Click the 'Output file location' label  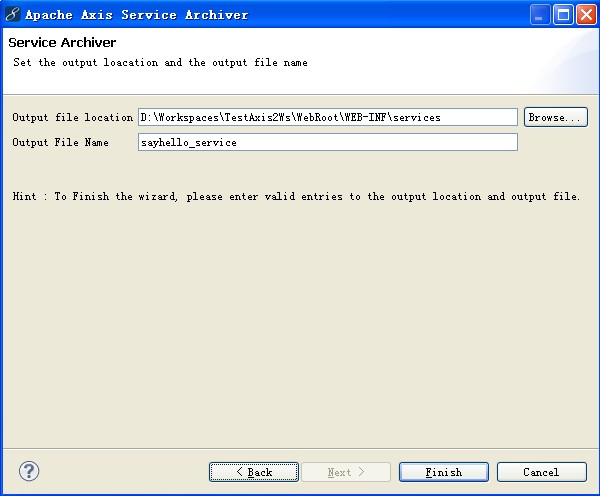(73, 117)
